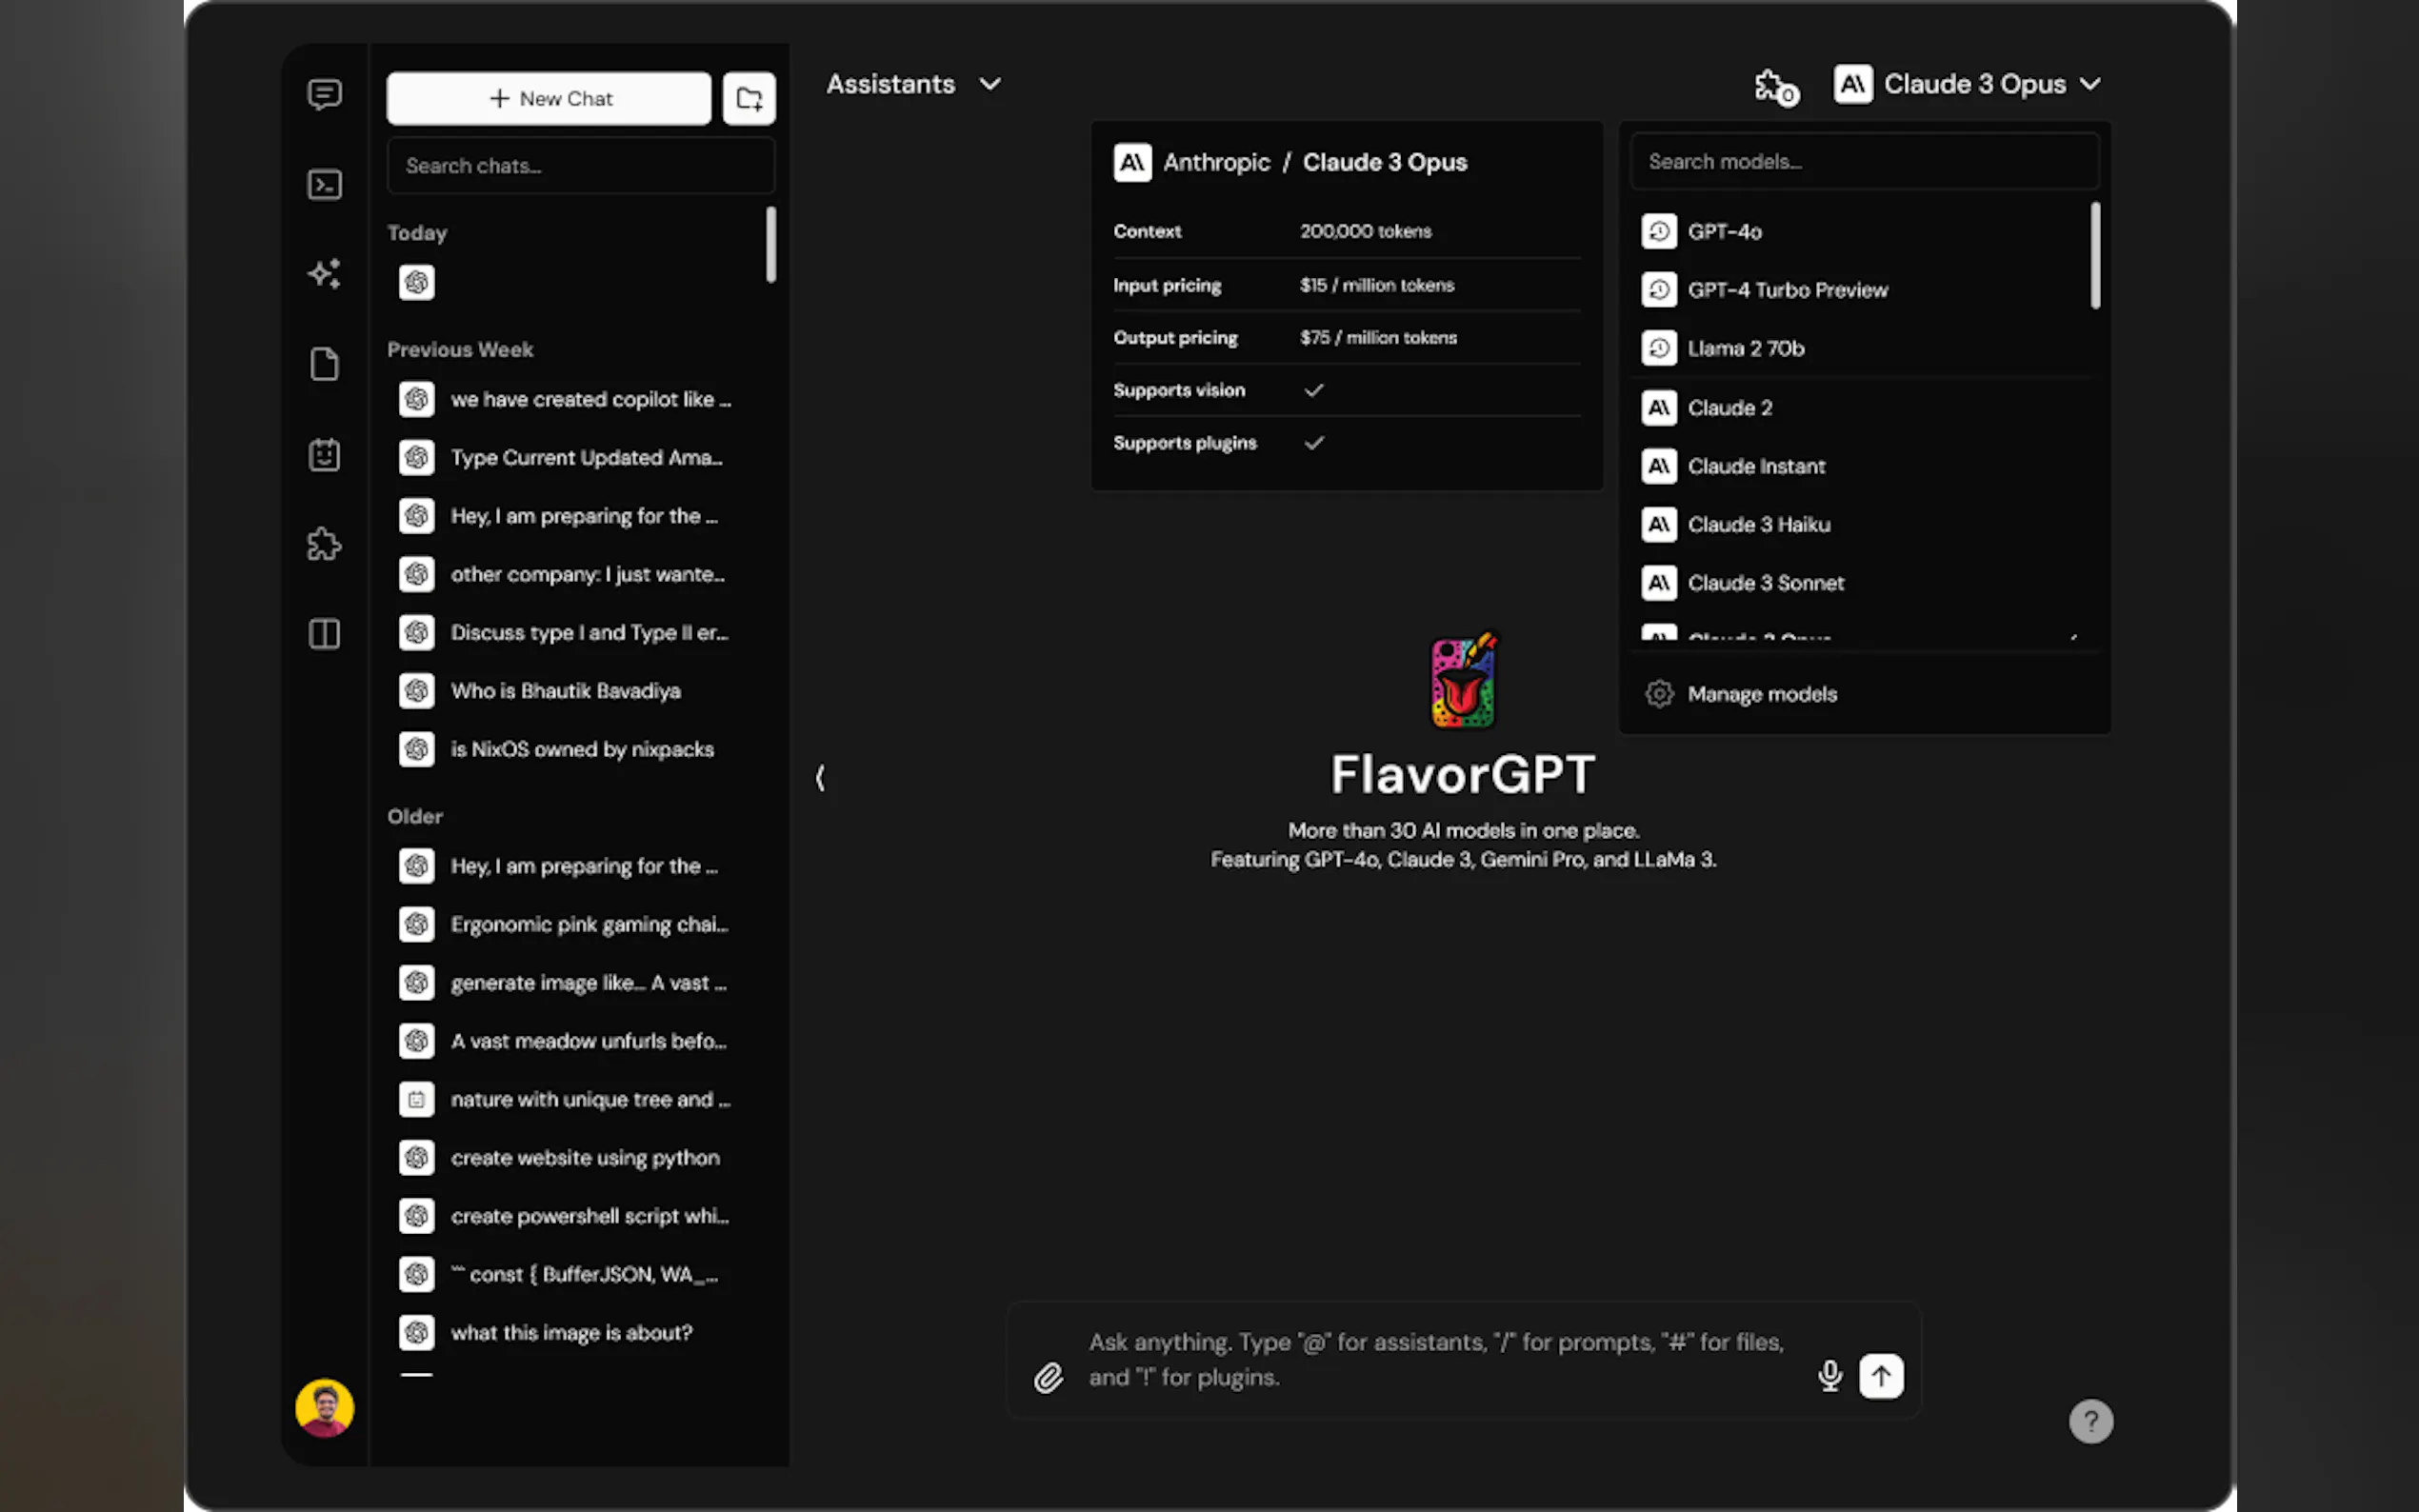This screenshot has height=1512, width=2419.
Task: Open the plugins puzzle icon in sidebar
Action: [x=324, y=544]
